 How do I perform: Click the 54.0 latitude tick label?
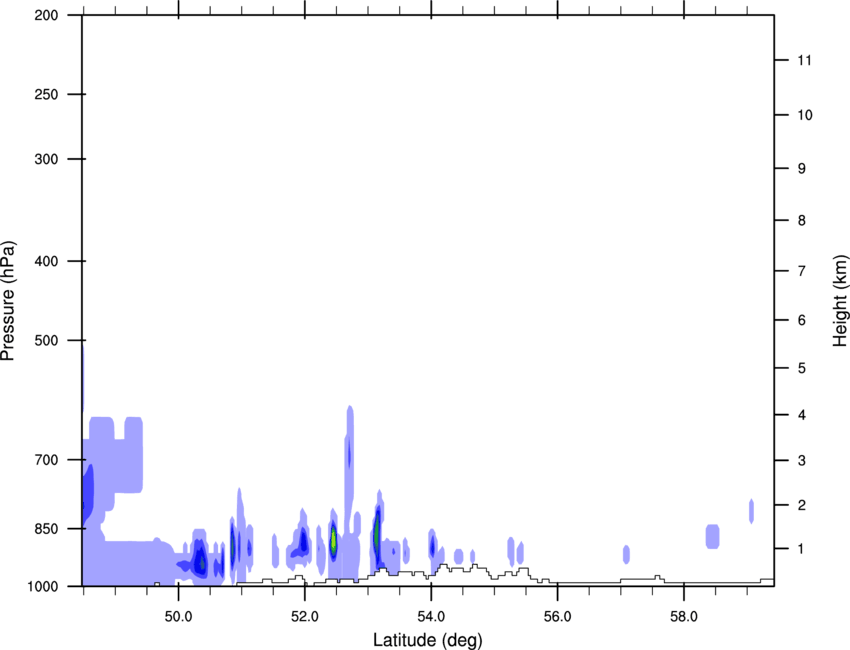[x=431, y=617]
